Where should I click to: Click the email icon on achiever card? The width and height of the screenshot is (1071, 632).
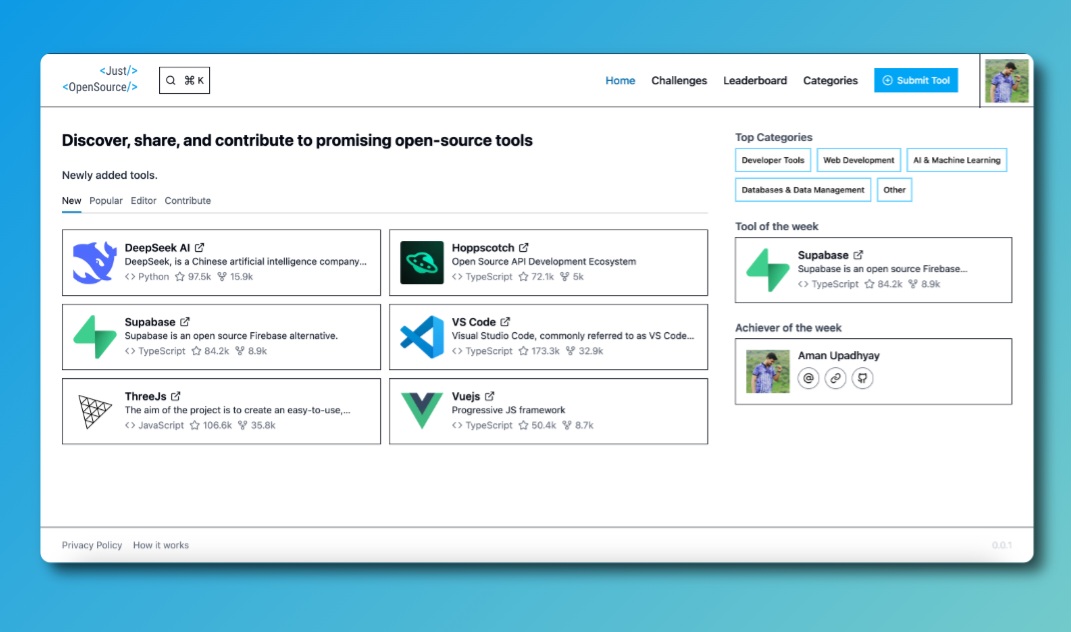(x=808, y=378)
